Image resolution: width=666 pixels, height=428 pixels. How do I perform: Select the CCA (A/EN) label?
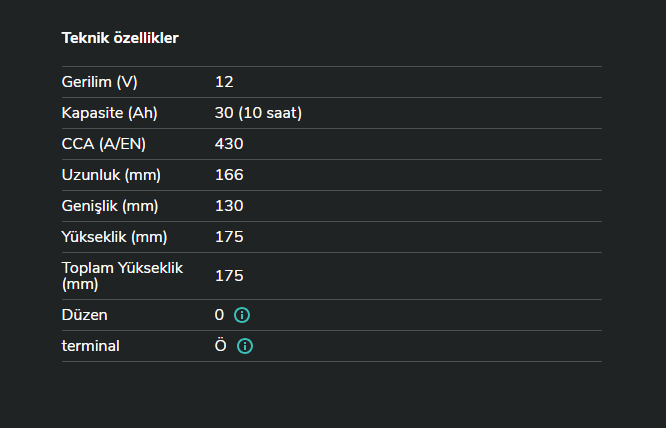pos(104,144)
